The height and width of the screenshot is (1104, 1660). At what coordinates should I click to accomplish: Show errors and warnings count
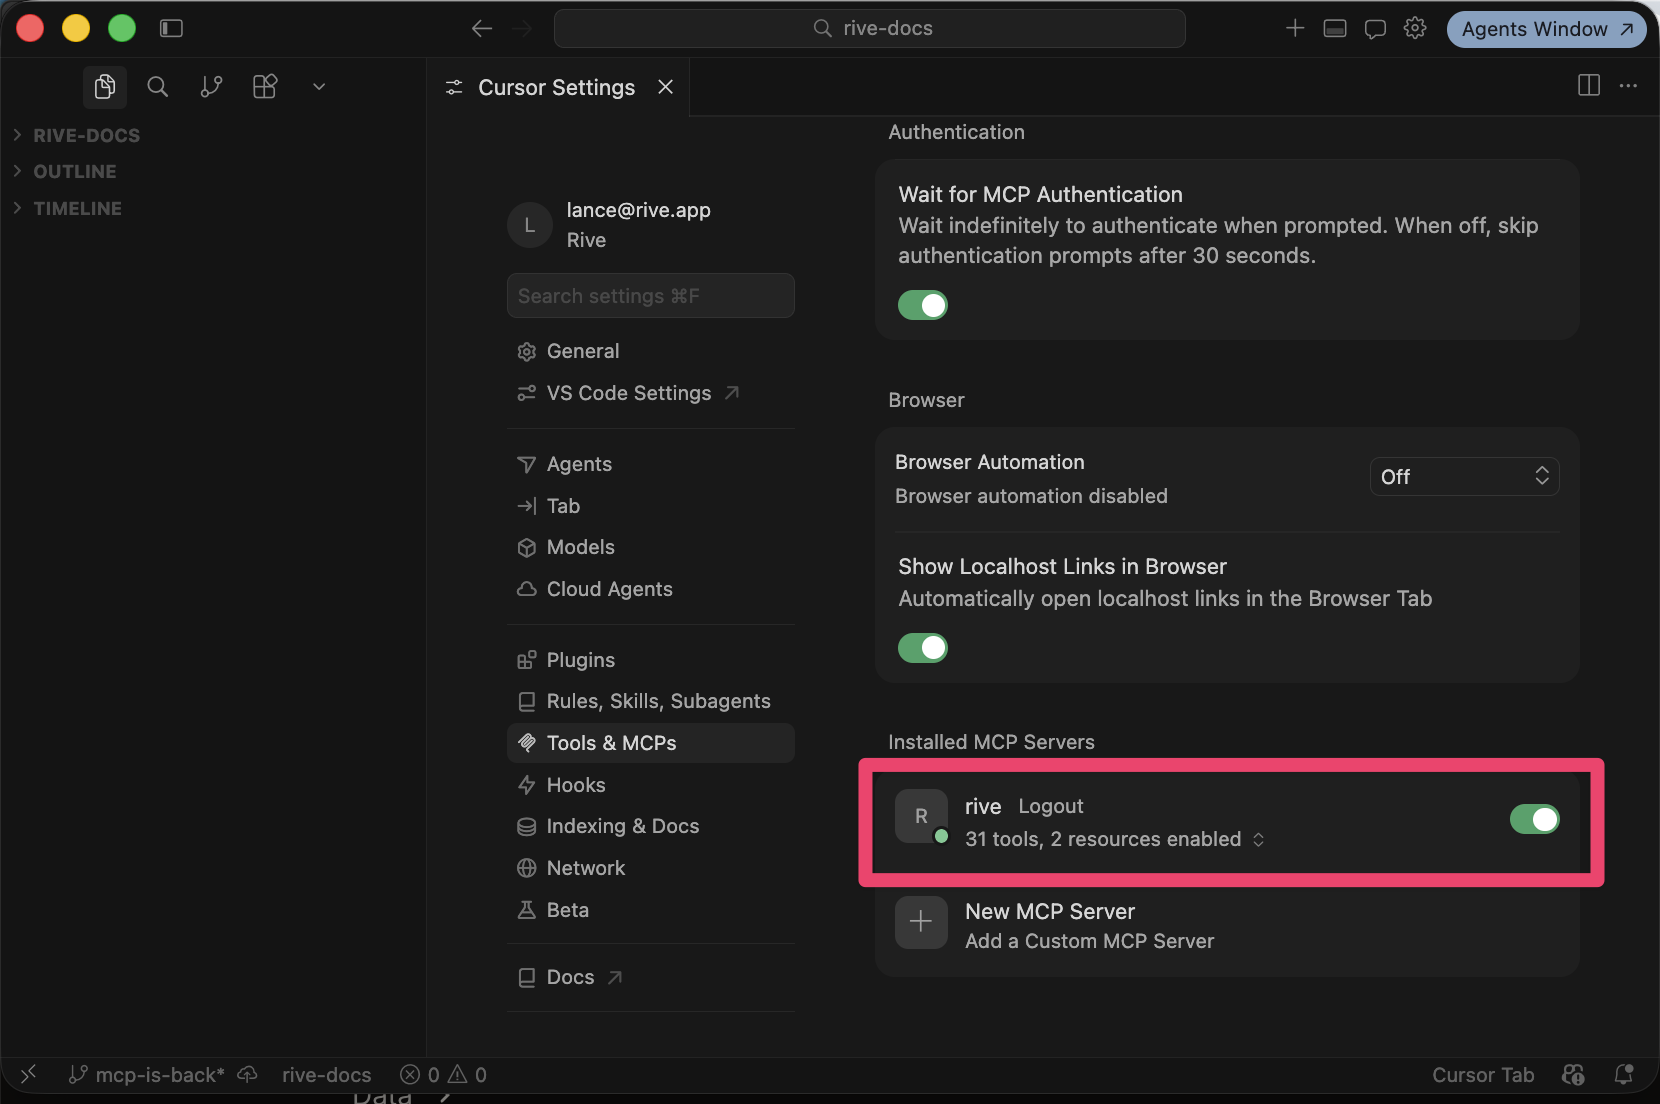tap(443, 1075)
